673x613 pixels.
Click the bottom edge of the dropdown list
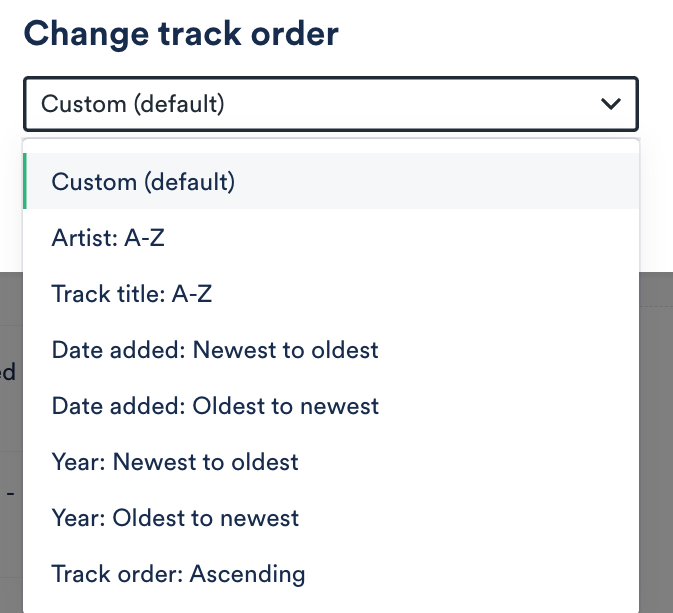(330, 609)
